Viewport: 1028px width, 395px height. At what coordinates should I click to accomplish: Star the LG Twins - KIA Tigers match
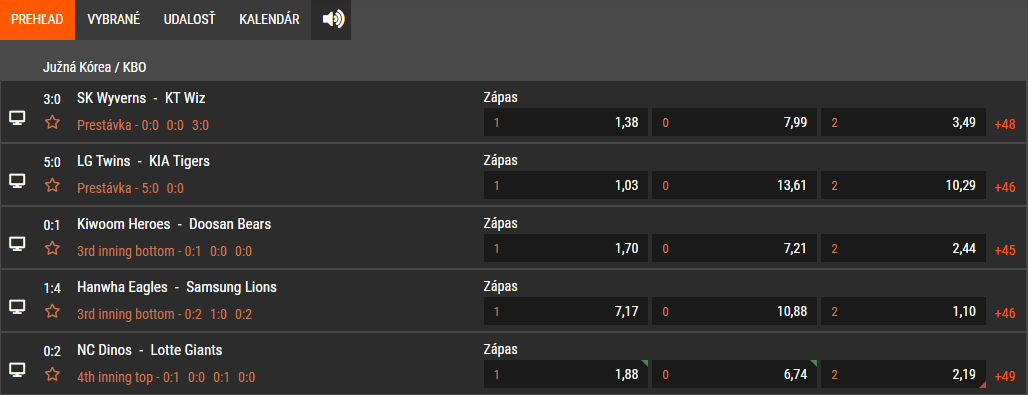52,186
